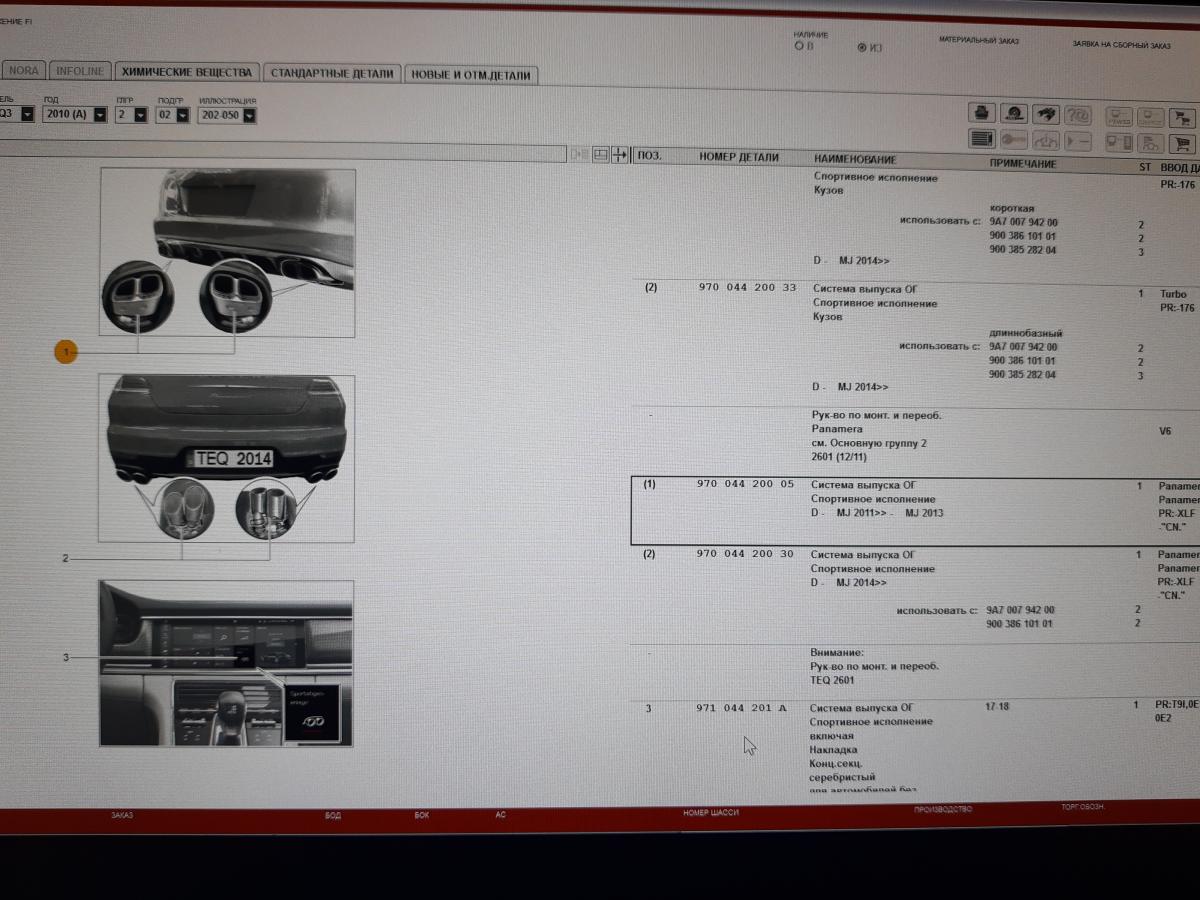Click the split-panel layout icon above illustrations
1200x900 pixels.
pos(601,154)
